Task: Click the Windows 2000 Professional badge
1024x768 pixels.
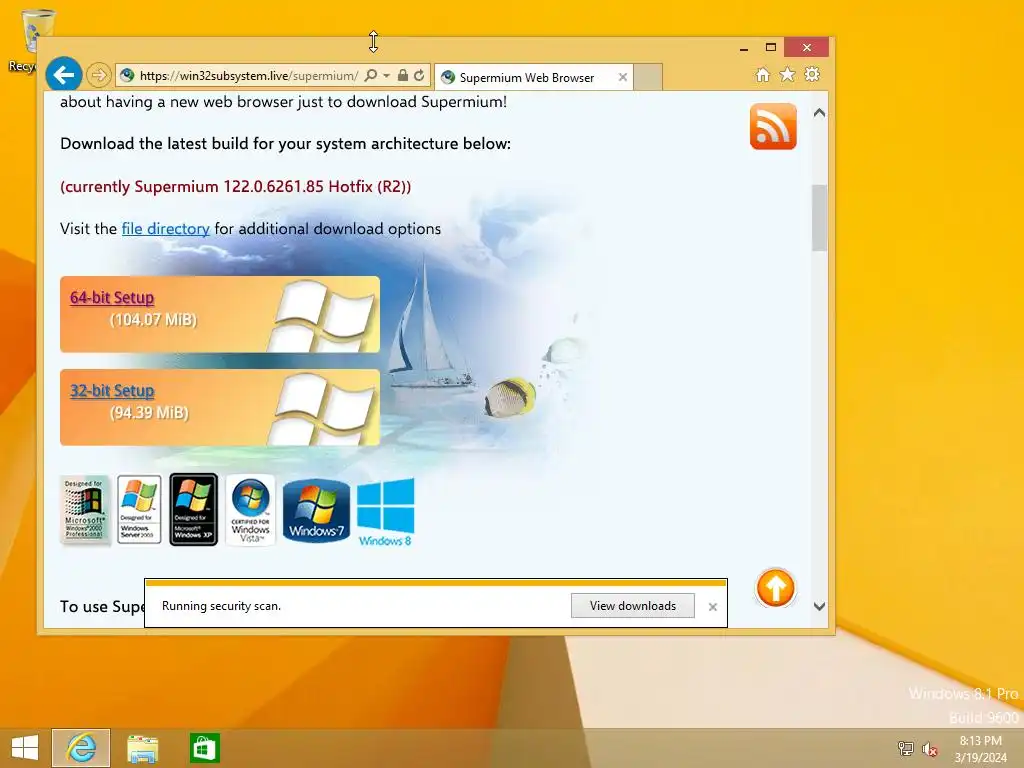Action: point(84,510)
